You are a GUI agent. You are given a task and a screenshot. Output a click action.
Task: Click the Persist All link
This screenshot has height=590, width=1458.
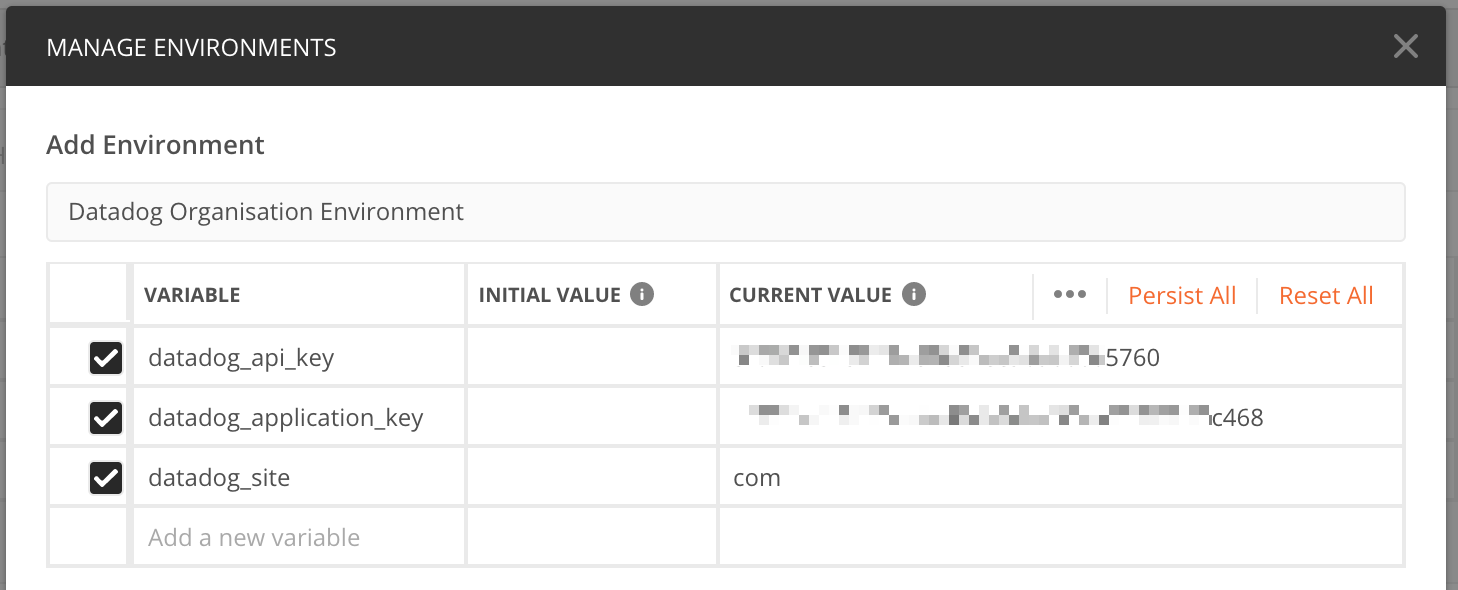[1182, 295]
